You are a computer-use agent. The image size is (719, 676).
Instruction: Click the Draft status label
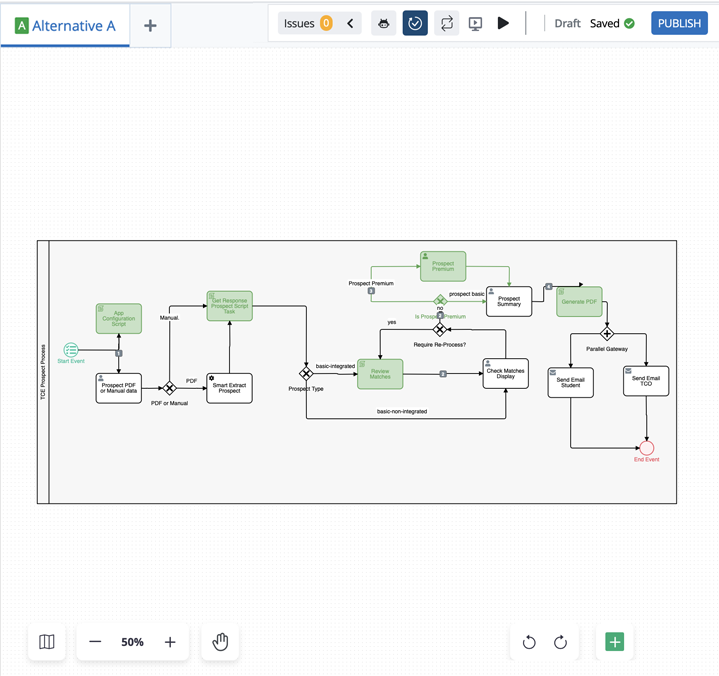click(x=567, y=23)
